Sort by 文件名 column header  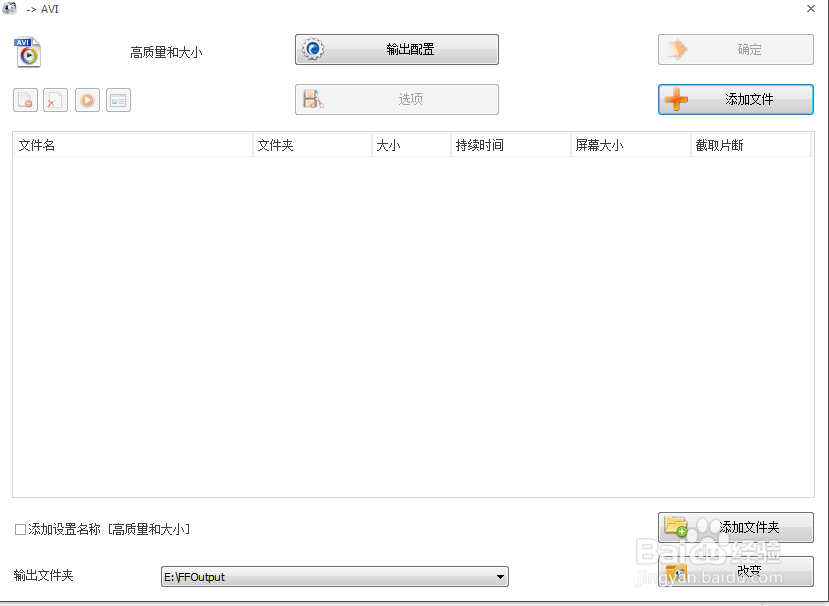pyautogui.click(x=133, y=145)
